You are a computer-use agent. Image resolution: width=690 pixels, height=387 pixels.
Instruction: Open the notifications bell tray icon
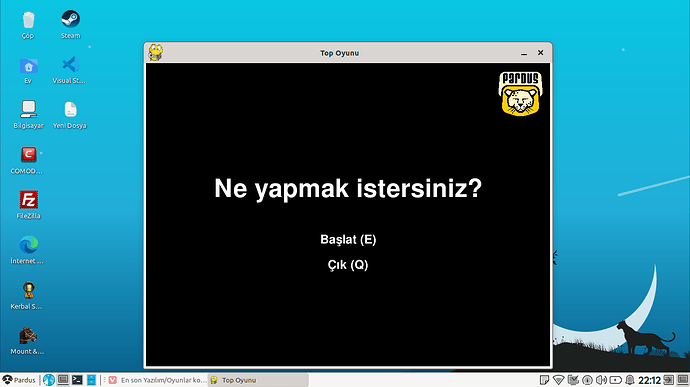point(630,380)
